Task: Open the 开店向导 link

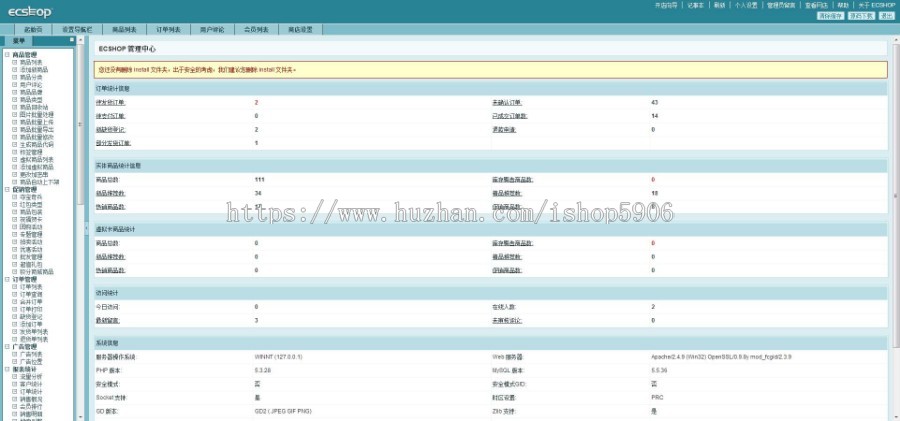Action: [x=666, y=5]
